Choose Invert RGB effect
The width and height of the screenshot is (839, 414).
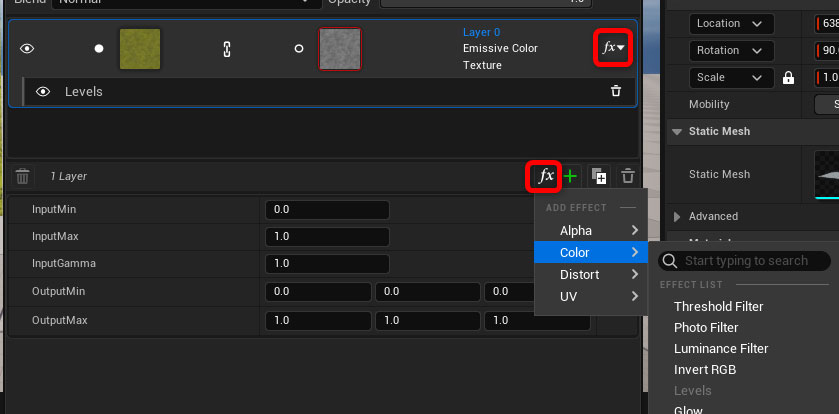pos(705,370)
